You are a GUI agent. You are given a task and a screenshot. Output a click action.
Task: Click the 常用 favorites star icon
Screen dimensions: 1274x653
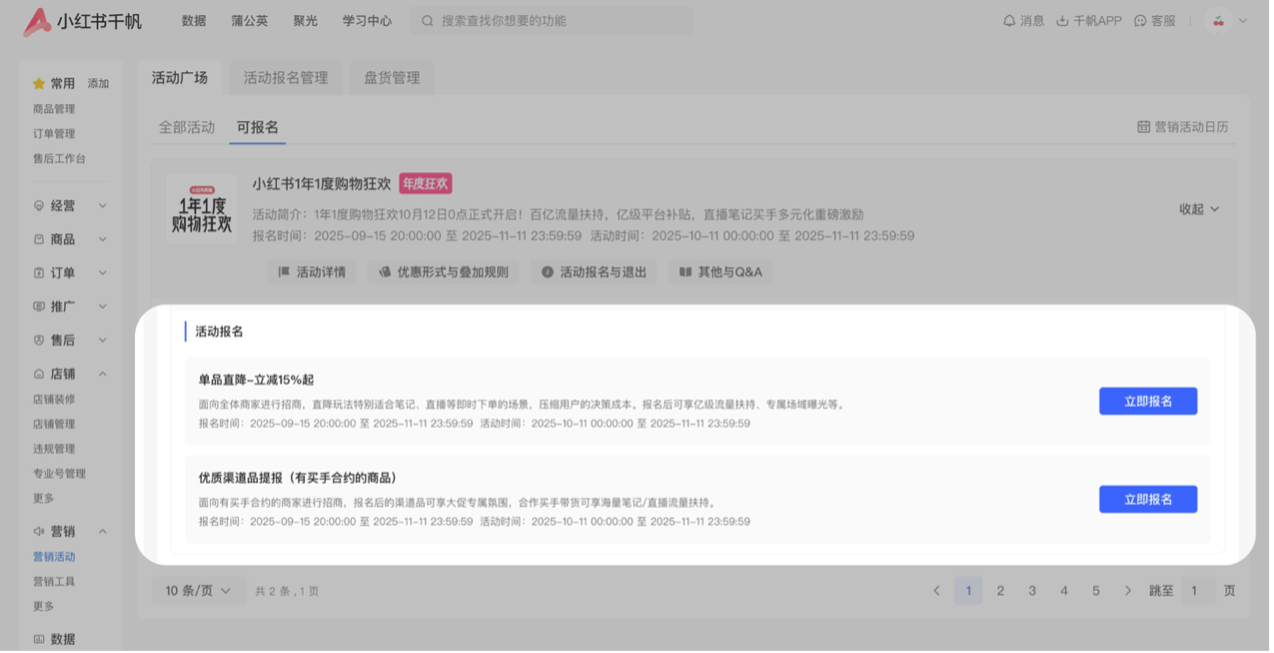pos(38,83)
